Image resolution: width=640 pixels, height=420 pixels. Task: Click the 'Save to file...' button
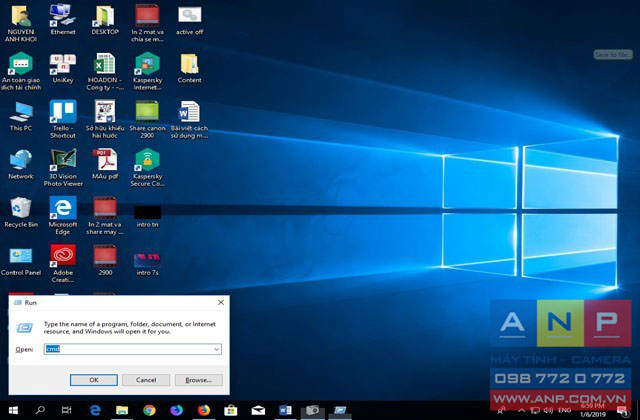[613, 54]
